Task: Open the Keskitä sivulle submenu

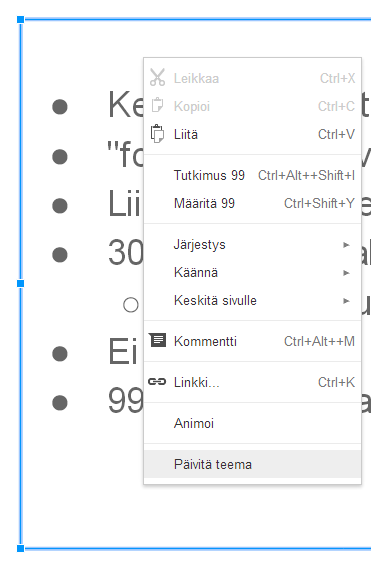Action: (x=253, y=301)
